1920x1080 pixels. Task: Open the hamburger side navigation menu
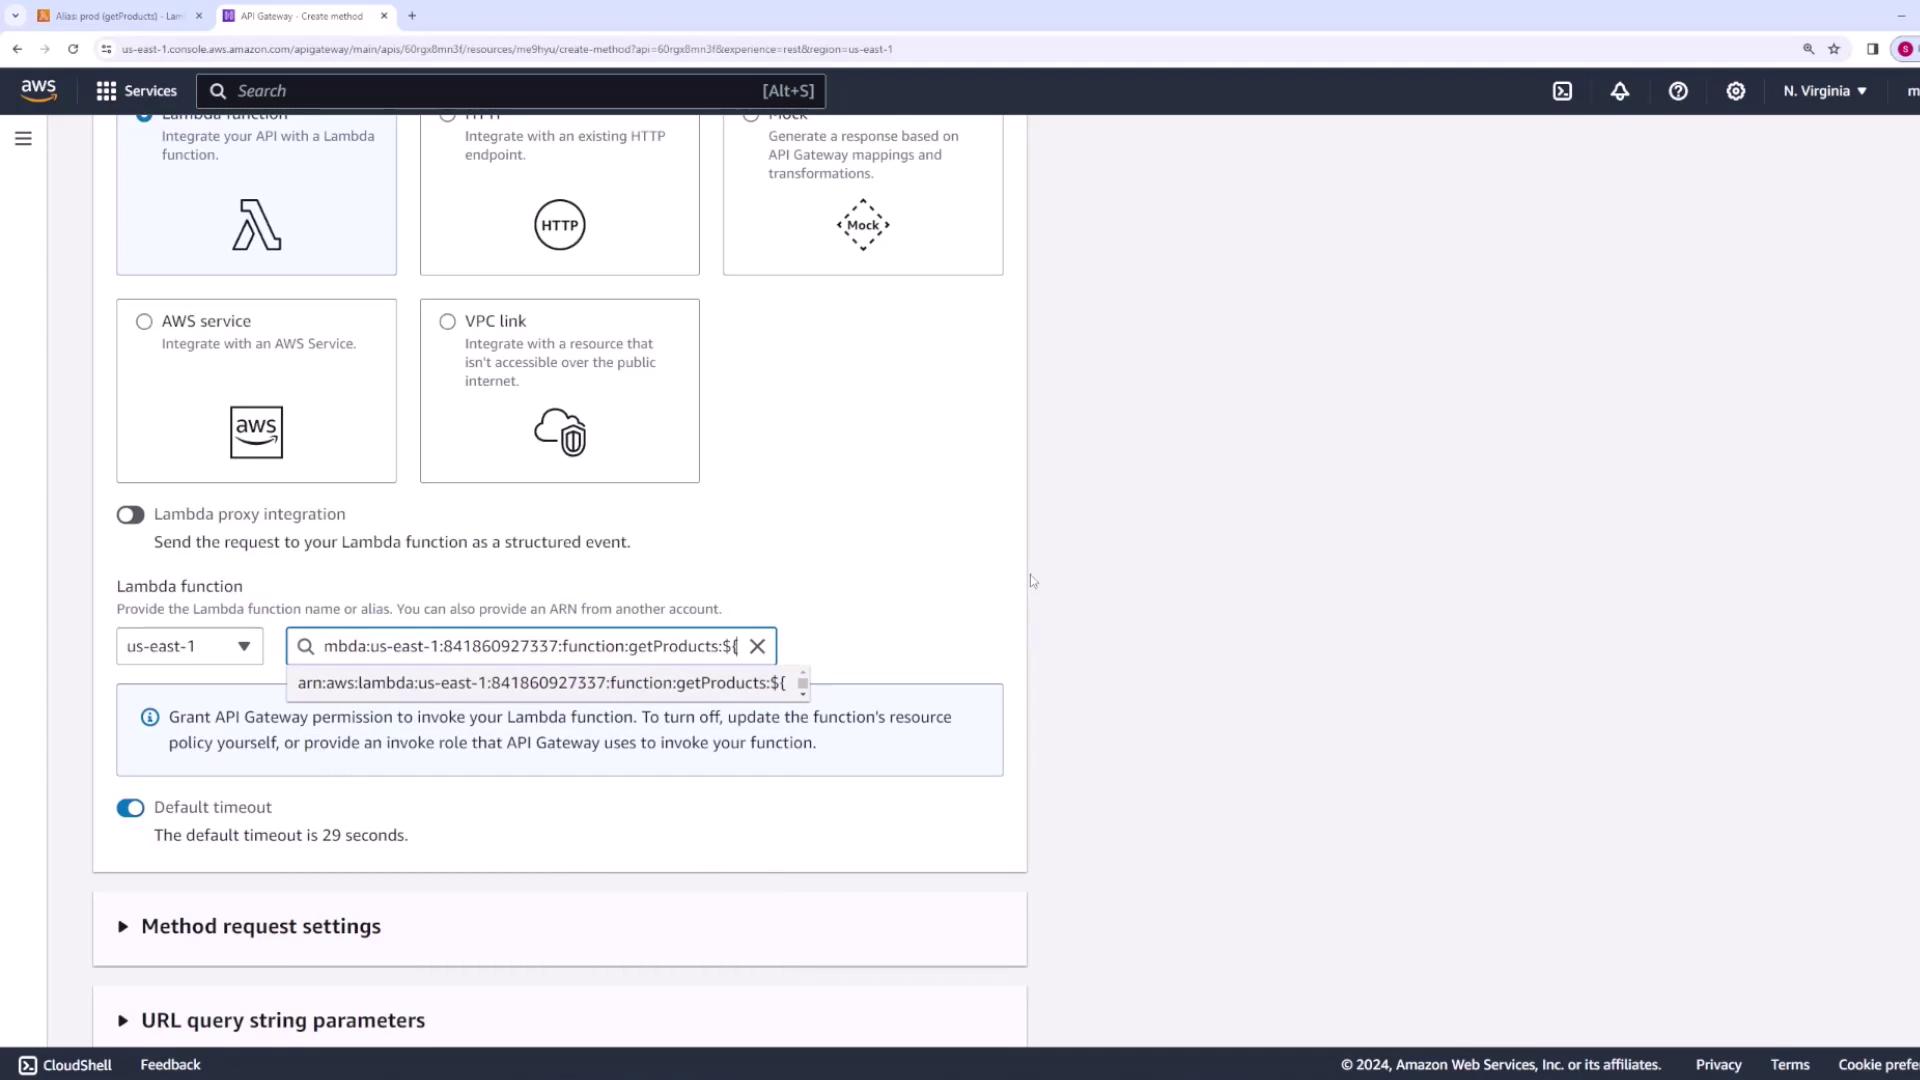[x=23, y=139]
